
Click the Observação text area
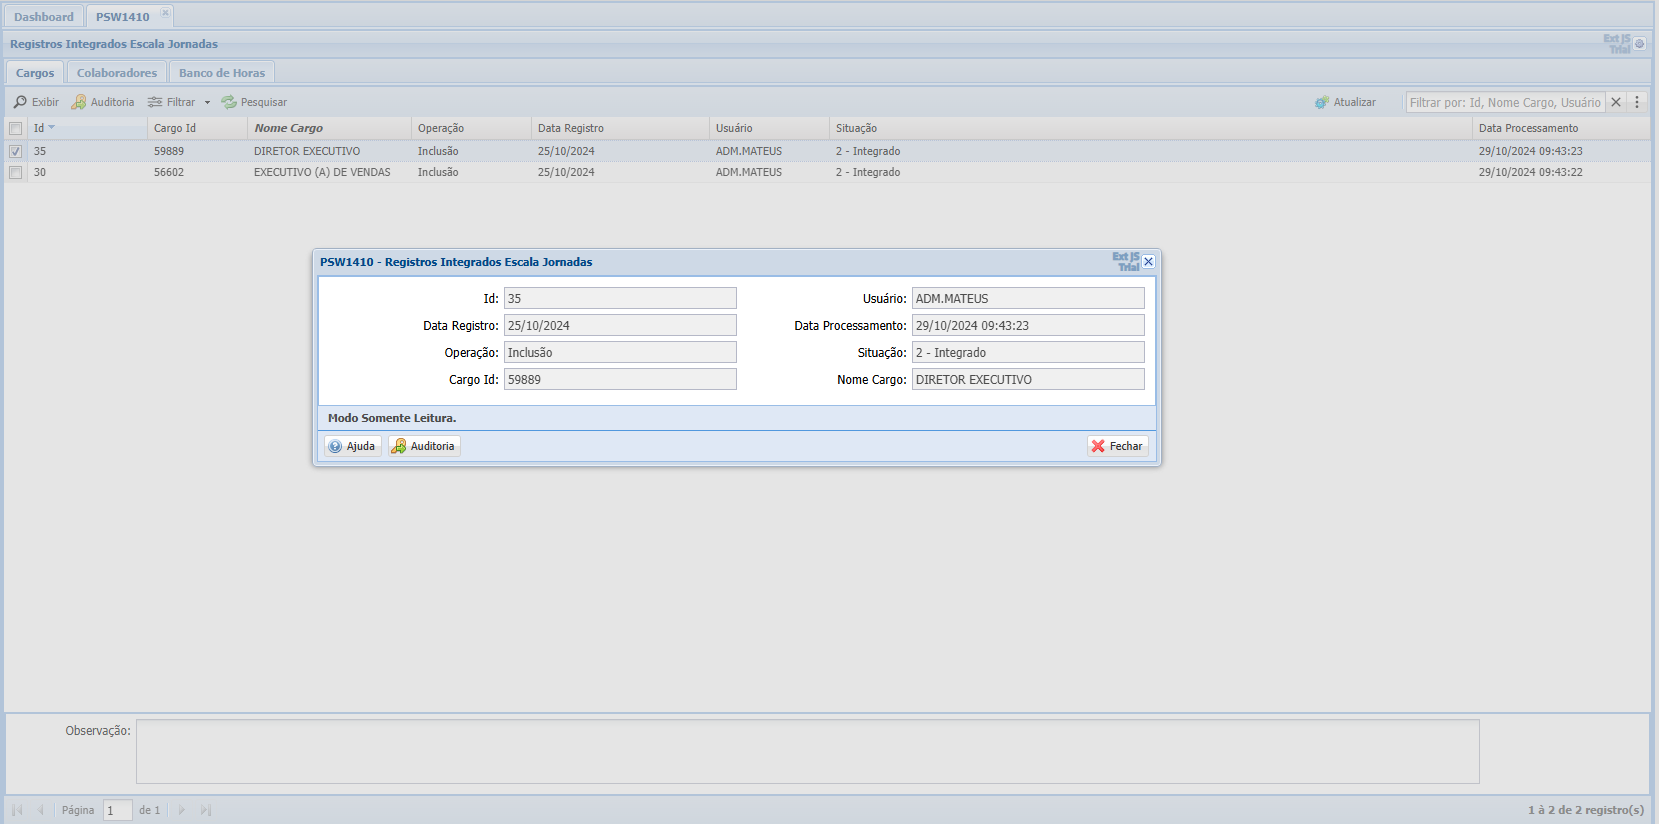[x=808, y=752]
